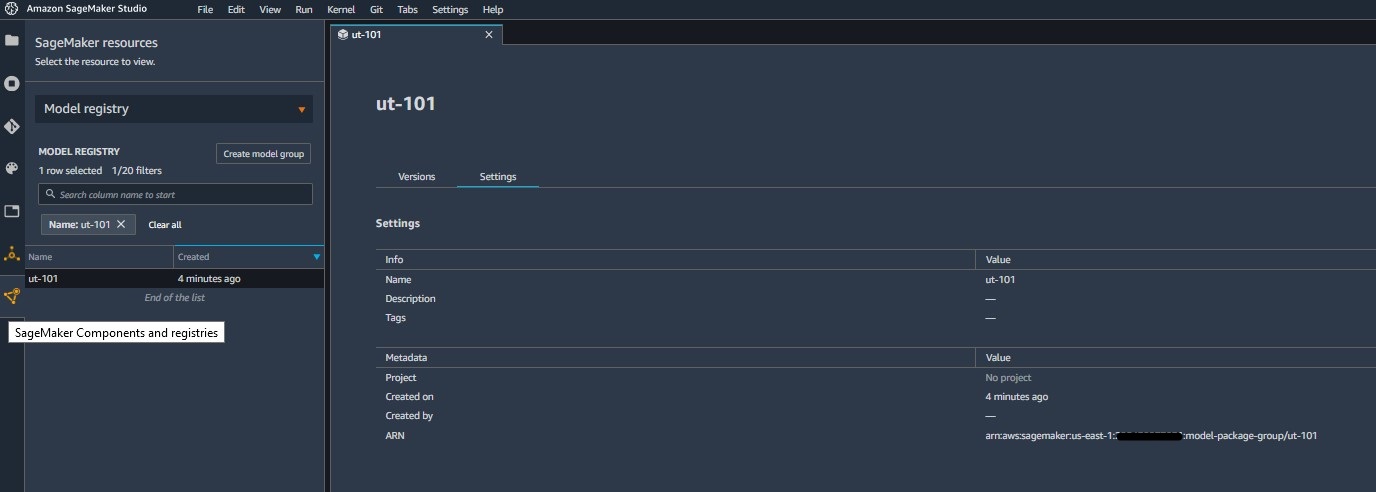Click the search magnifier icon in filter box
This screenshot has width=1376, height=492.
pyautogui.click(x=49, y=194)
